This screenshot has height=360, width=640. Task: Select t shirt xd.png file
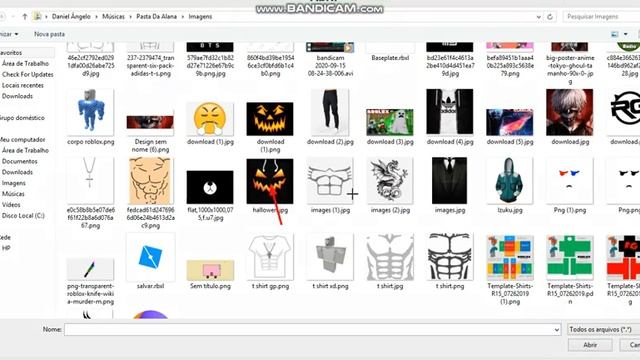point(330,262)
